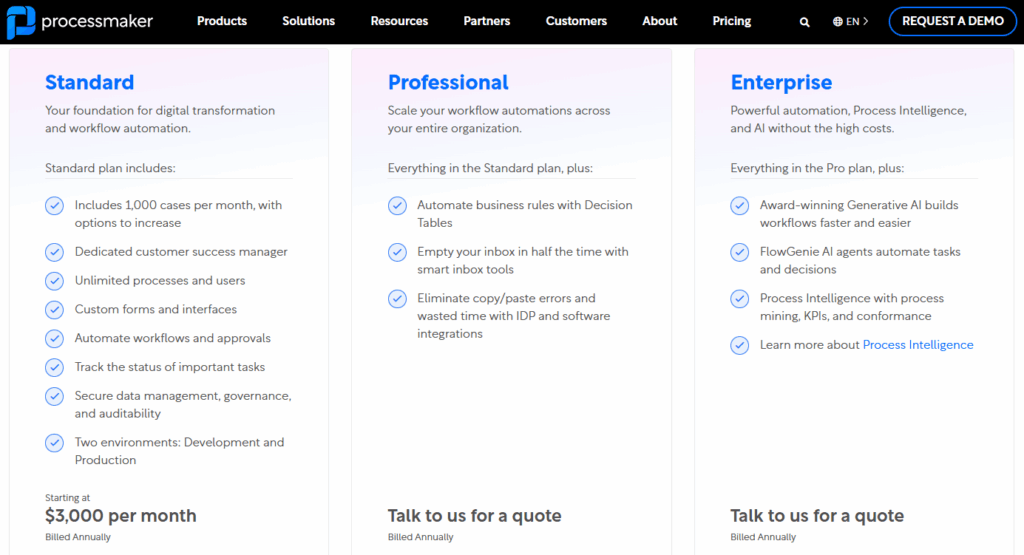Viewport: 1024px width, 555px height.
Task: Click checkmark beside Unlimited processes and users
Action: 54,281
